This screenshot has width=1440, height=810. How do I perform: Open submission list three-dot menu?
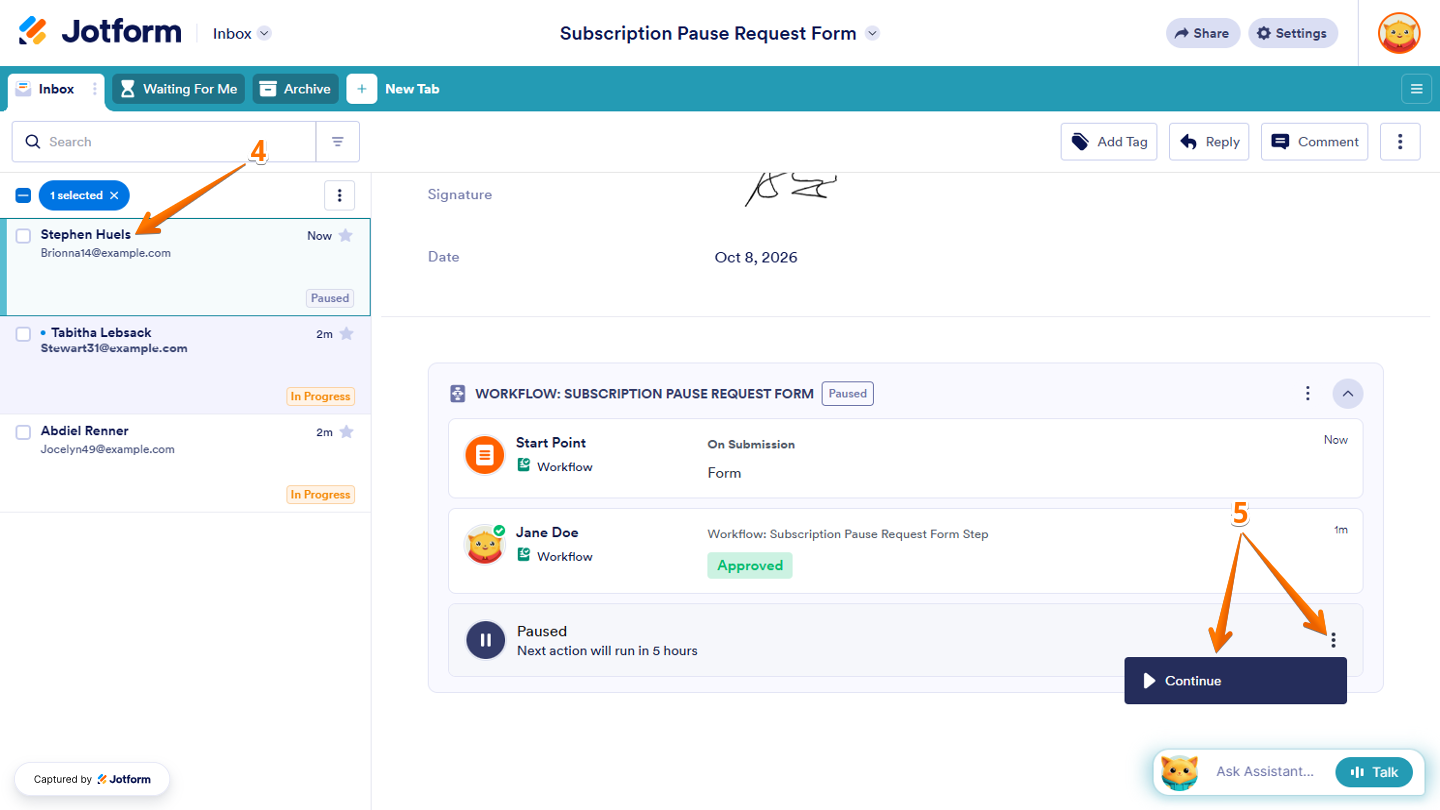[x=340, y=195]
